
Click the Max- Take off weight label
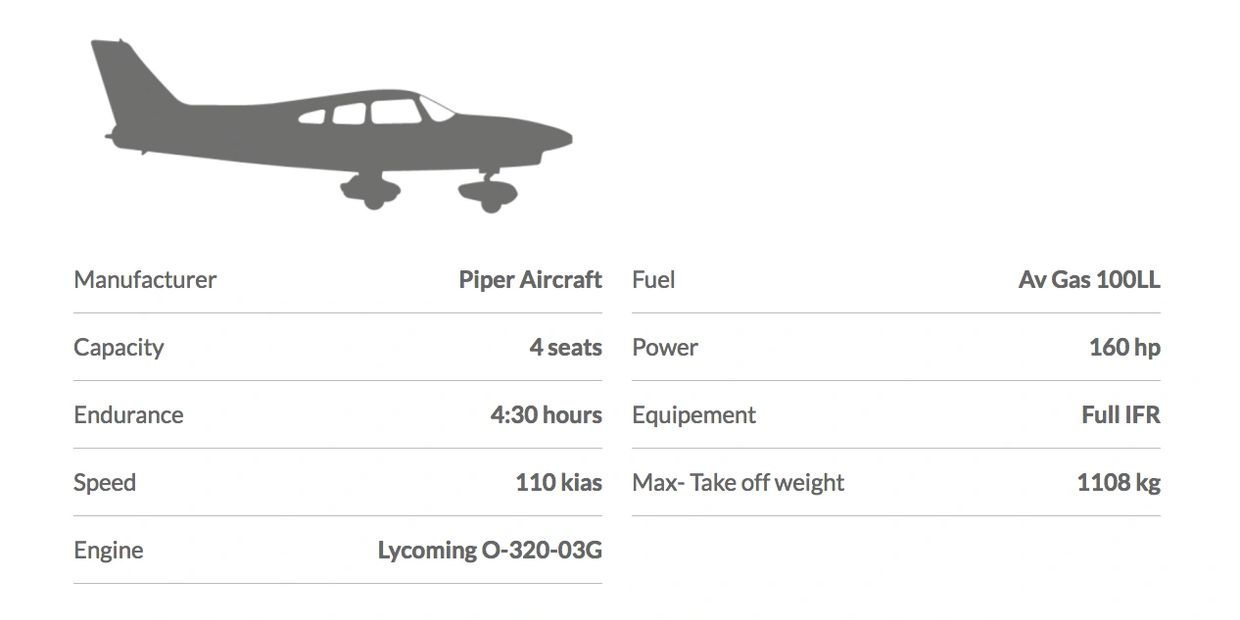pos(738,483)
